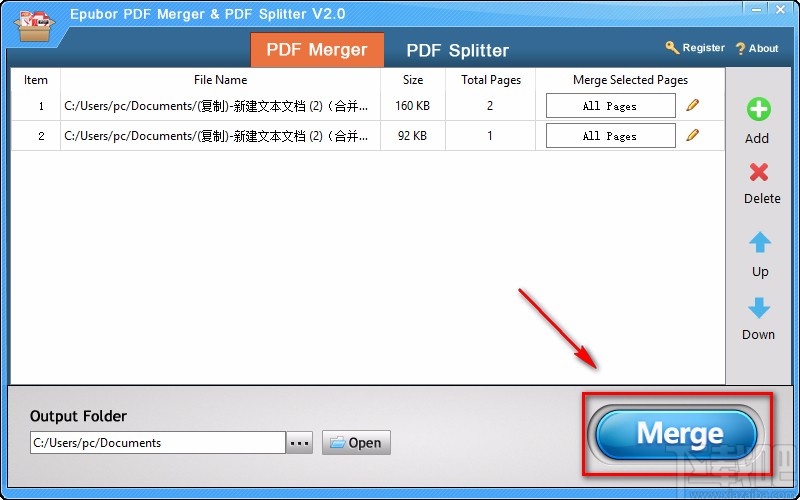Click the Size column header
The image size is (800, 500).
pos(413,80)
